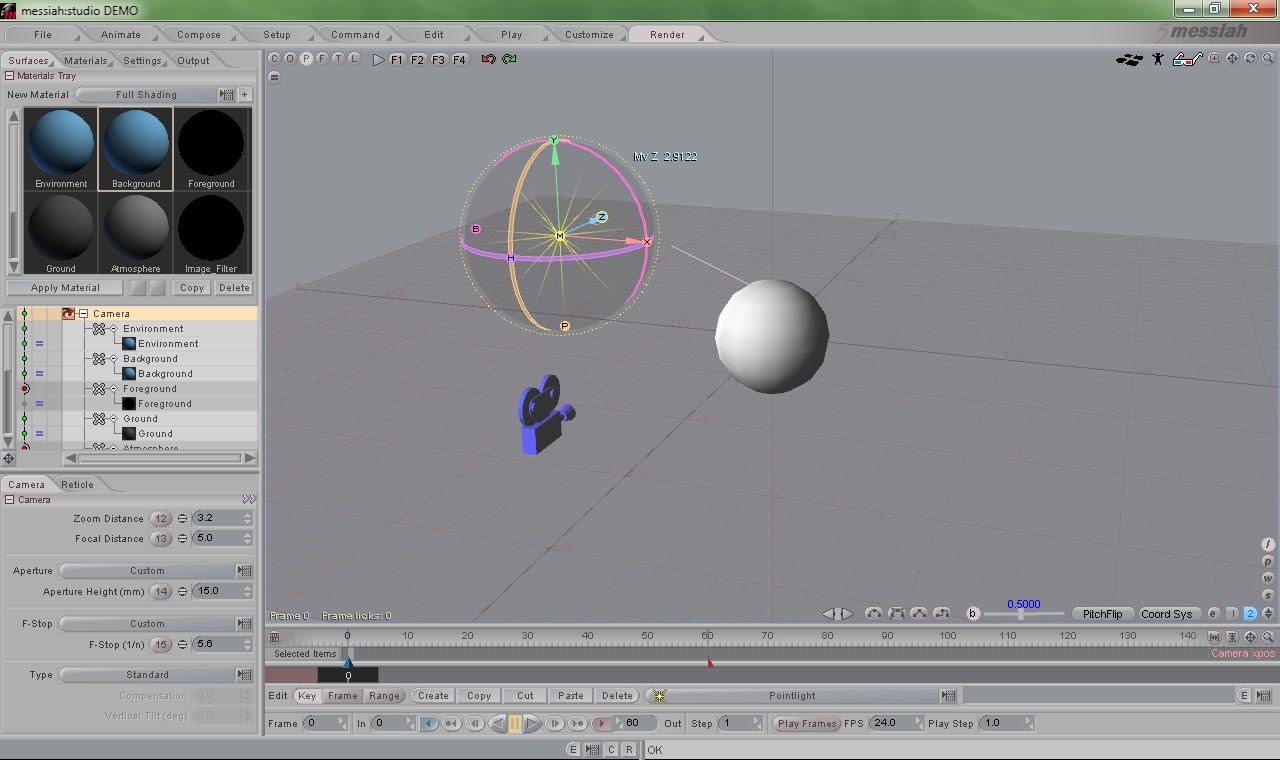Open the Output panel tab

click(193, 60)
